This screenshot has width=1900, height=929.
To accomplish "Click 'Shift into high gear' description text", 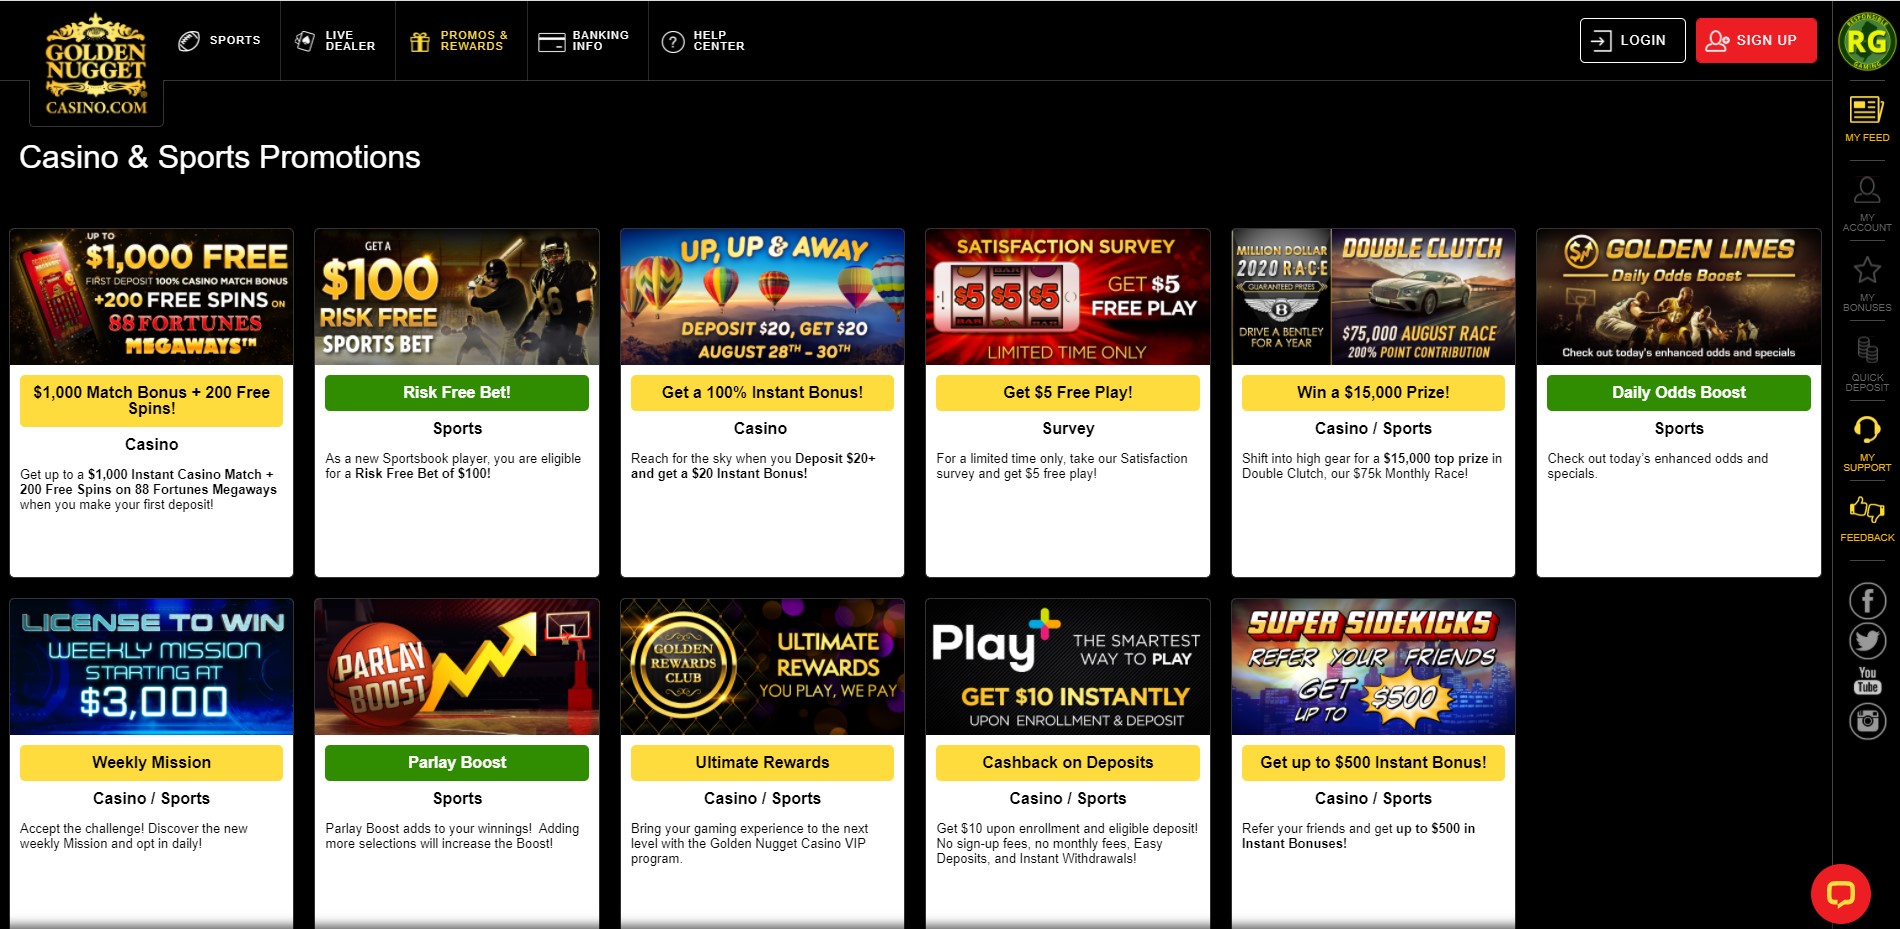I will click(x=1372, y=466).
